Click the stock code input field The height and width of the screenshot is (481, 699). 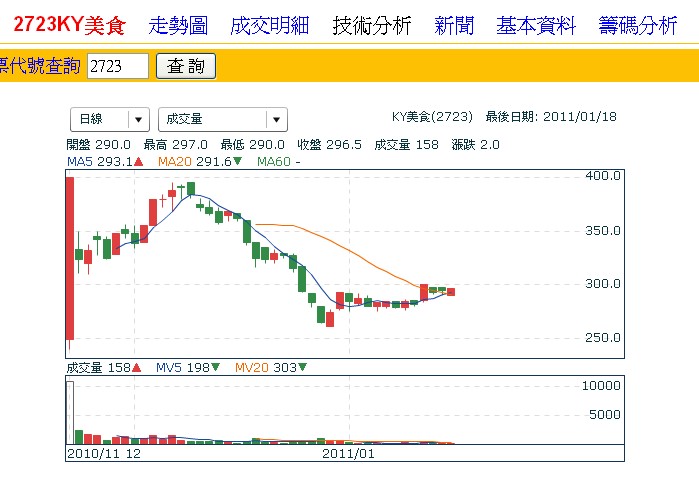(118, 66)
